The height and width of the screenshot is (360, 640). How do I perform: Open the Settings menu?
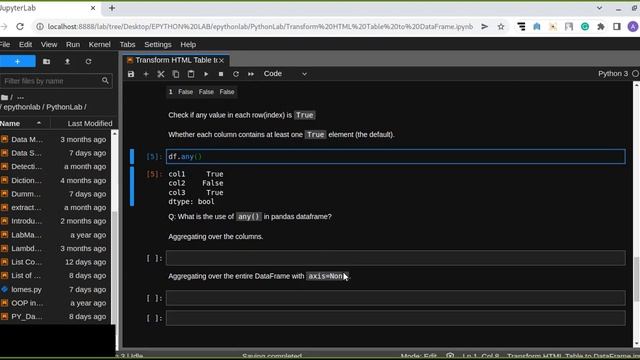pyautogui.click(x=158, y=44)
